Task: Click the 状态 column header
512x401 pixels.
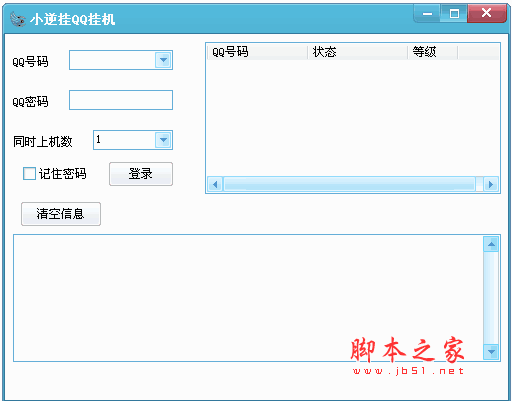Action: click(358, 52)
